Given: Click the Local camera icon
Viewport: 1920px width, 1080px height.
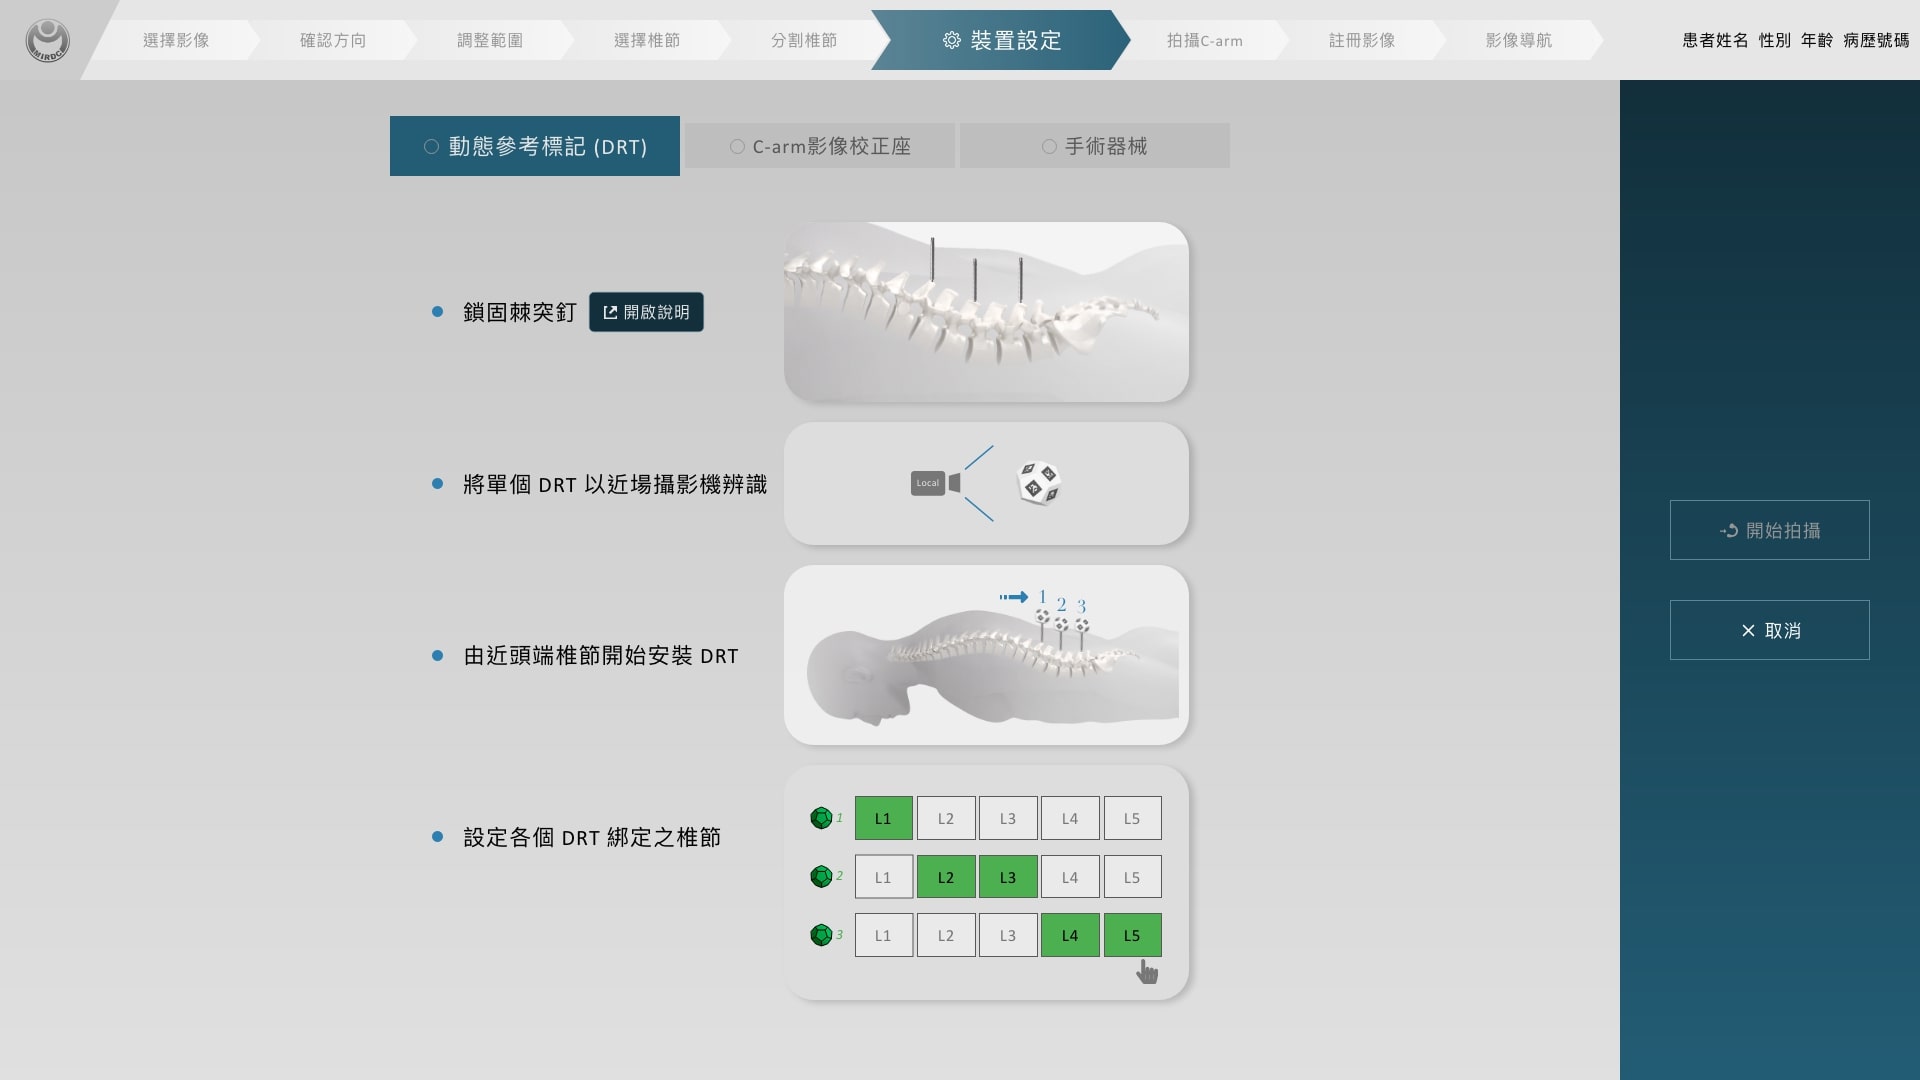Looking at the screenshot, I should 935,483.
